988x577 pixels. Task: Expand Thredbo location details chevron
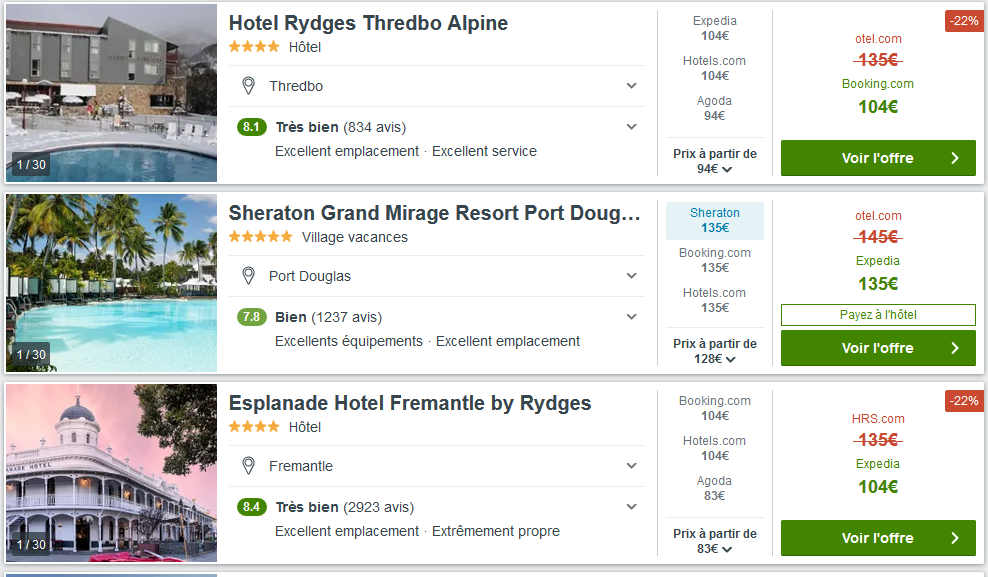click(632, 86)
